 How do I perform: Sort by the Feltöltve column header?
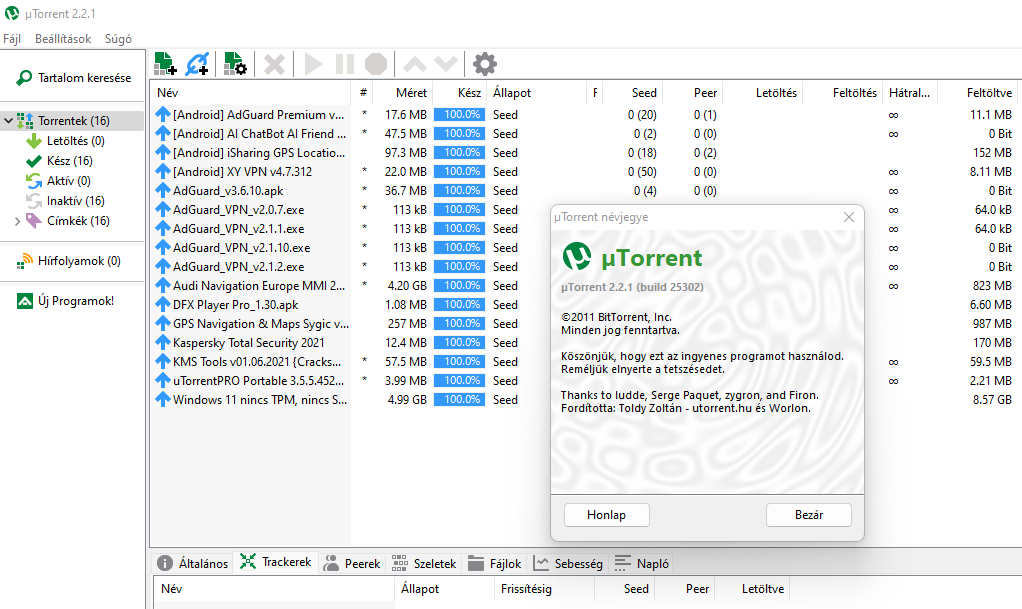[979, 93]
